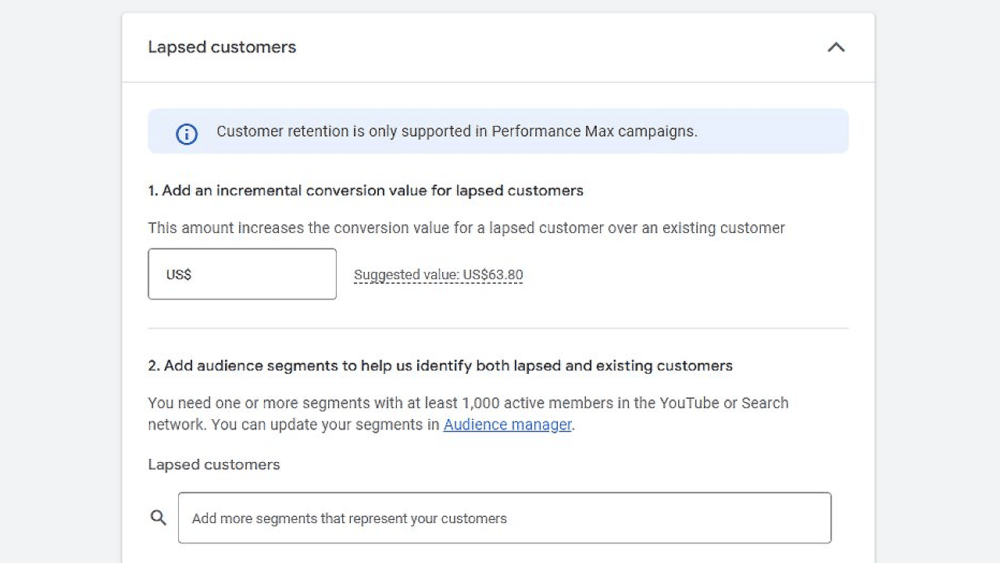Select the heading Add audience segments to help
The width and height of the screenshot is (1000, 563).
click(x=440, y=366)
